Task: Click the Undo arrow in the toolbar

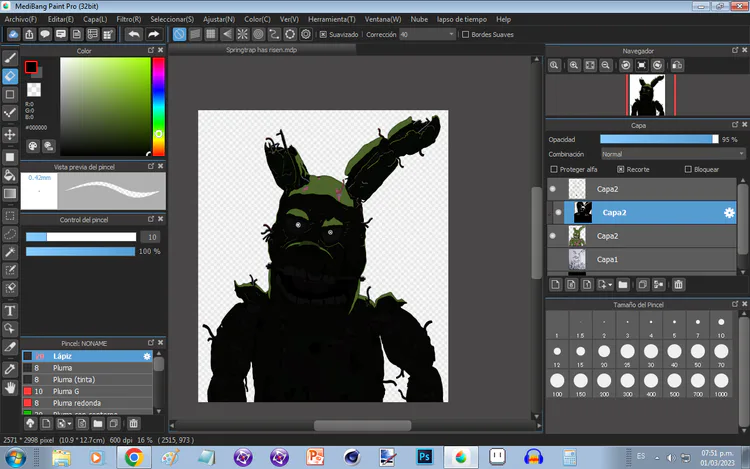Action: 134,34
